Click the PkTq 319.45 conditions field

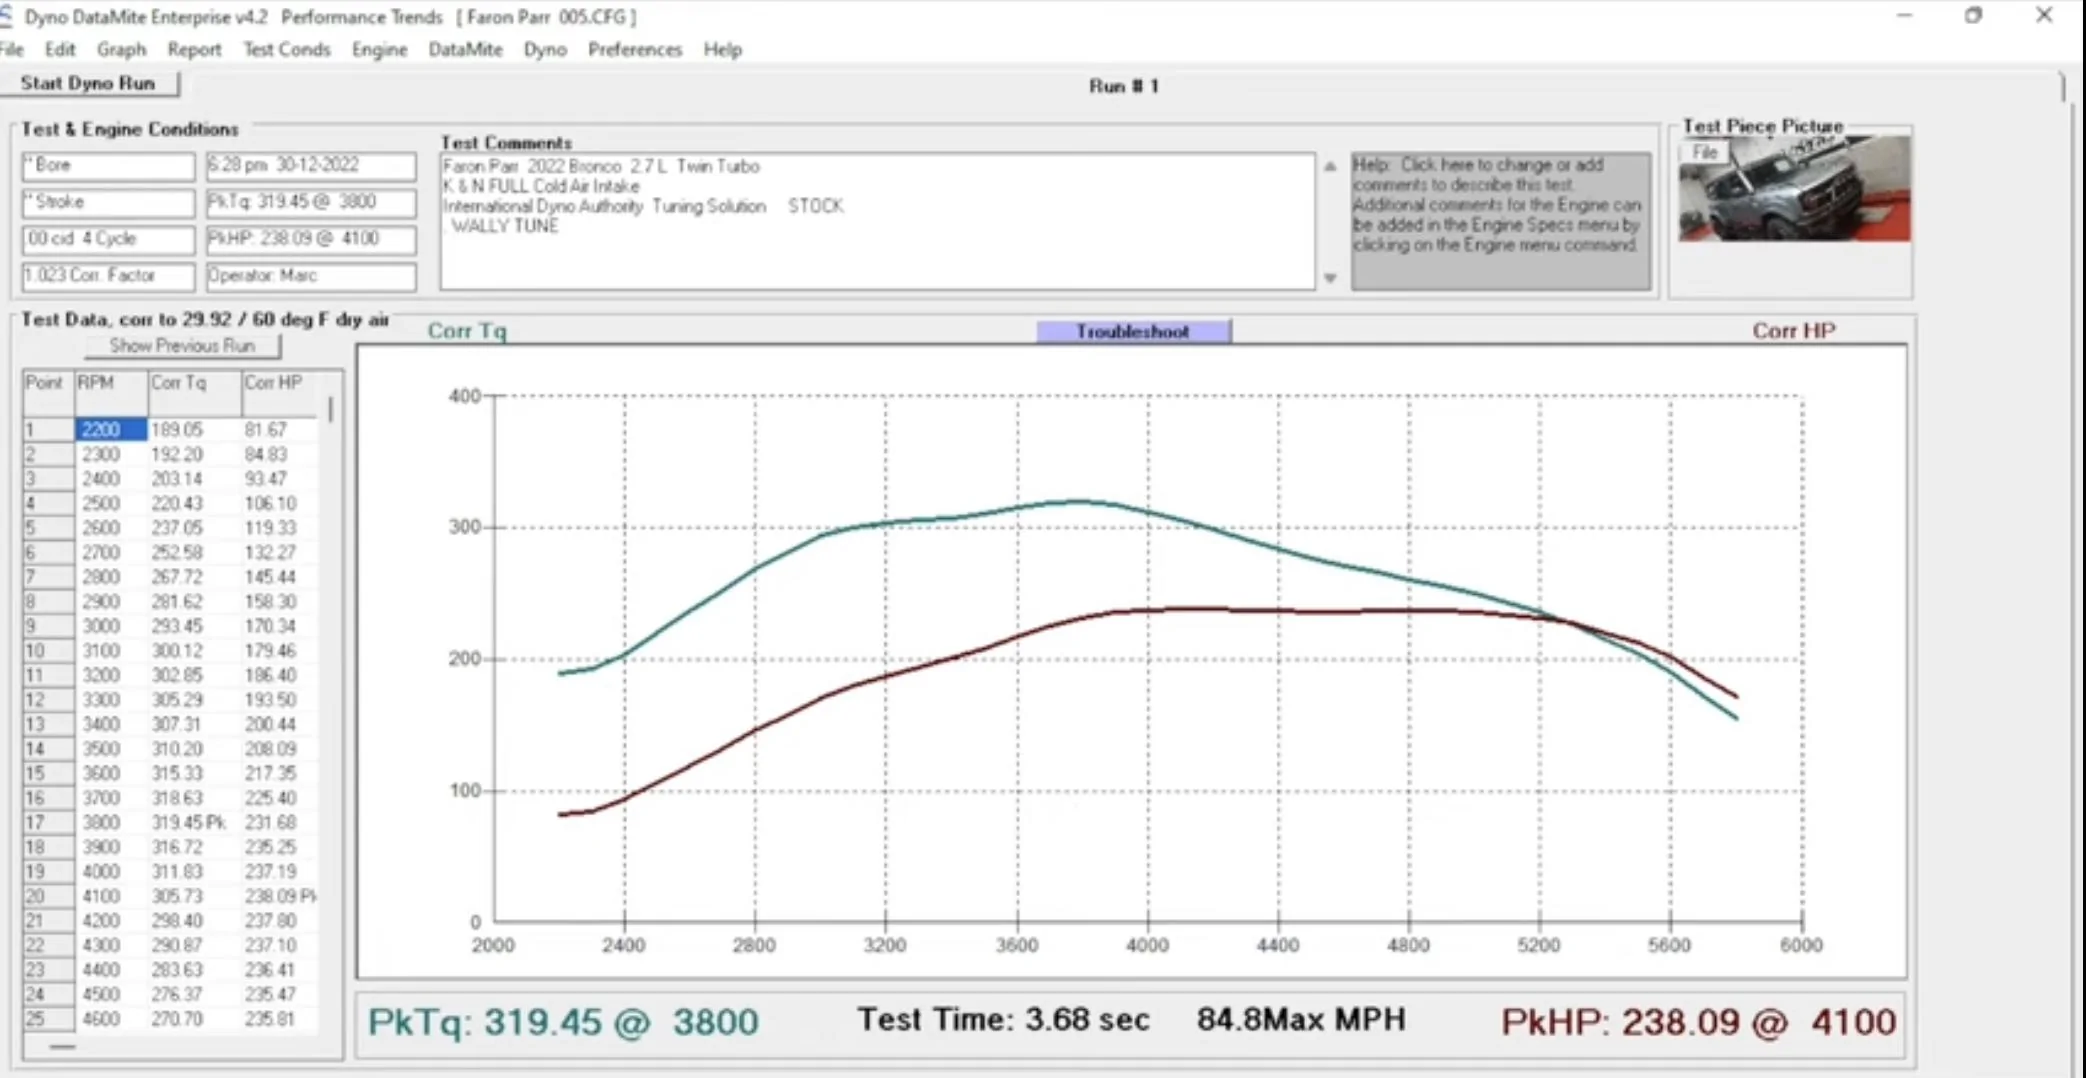[x=311, y=202]
